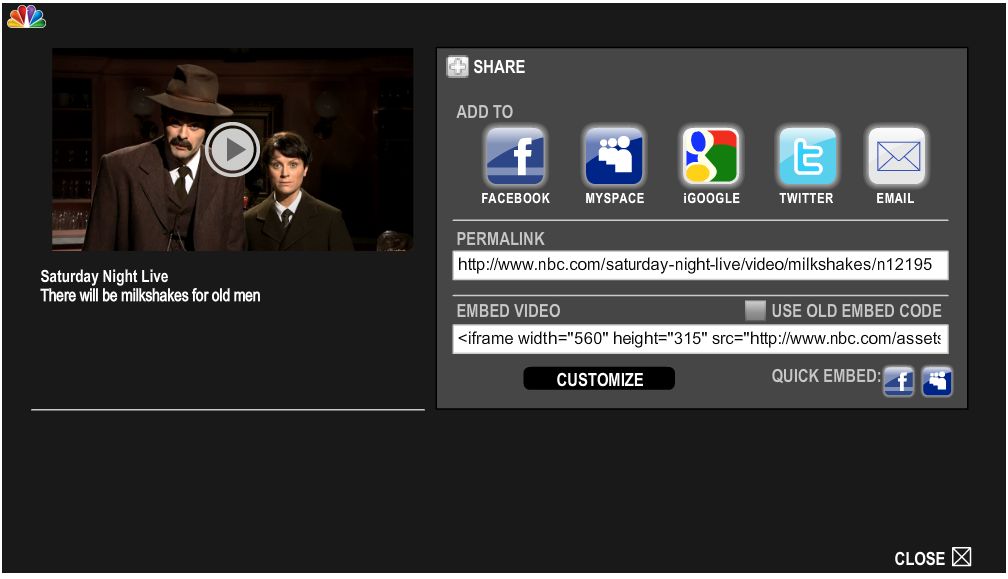The width and height of the screenshot is (1008, 579).
Task: Share the video on Twitter
Action: [x=806, y=155]
